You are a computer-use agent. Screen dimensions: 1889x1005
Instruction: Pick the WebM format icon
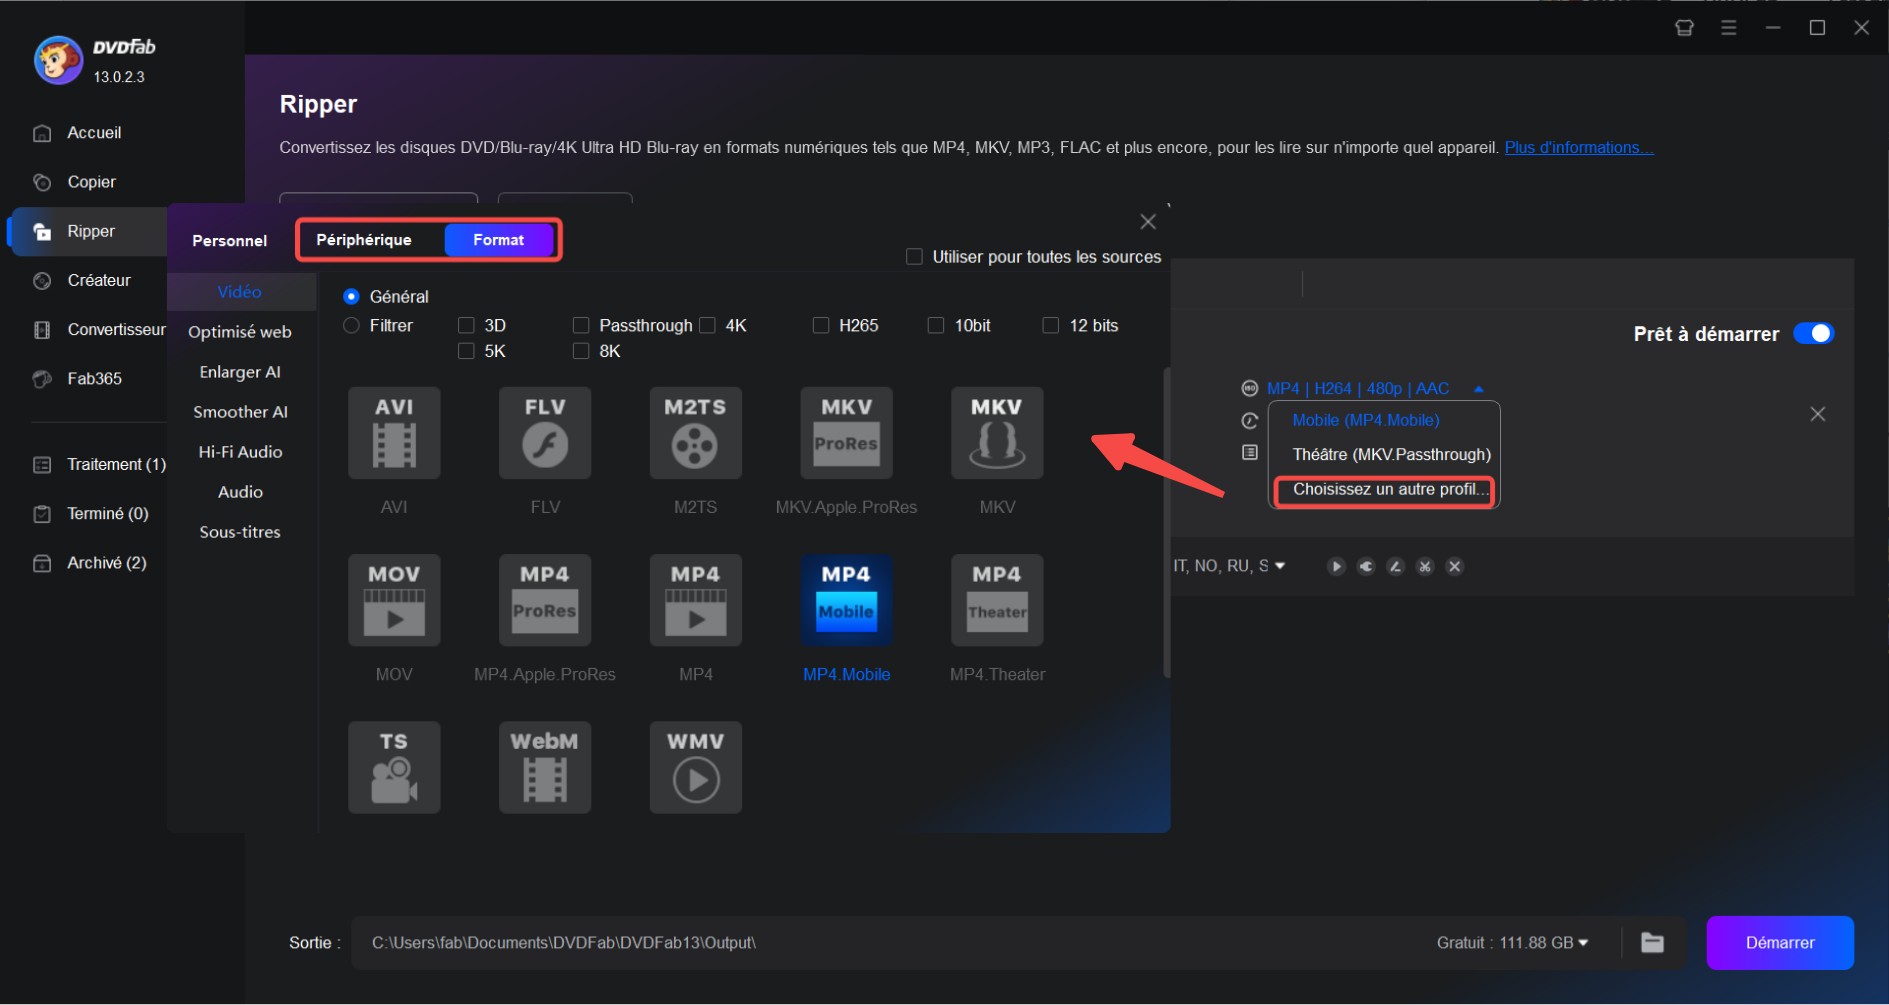pyautogui.click(x=545, y=767)
